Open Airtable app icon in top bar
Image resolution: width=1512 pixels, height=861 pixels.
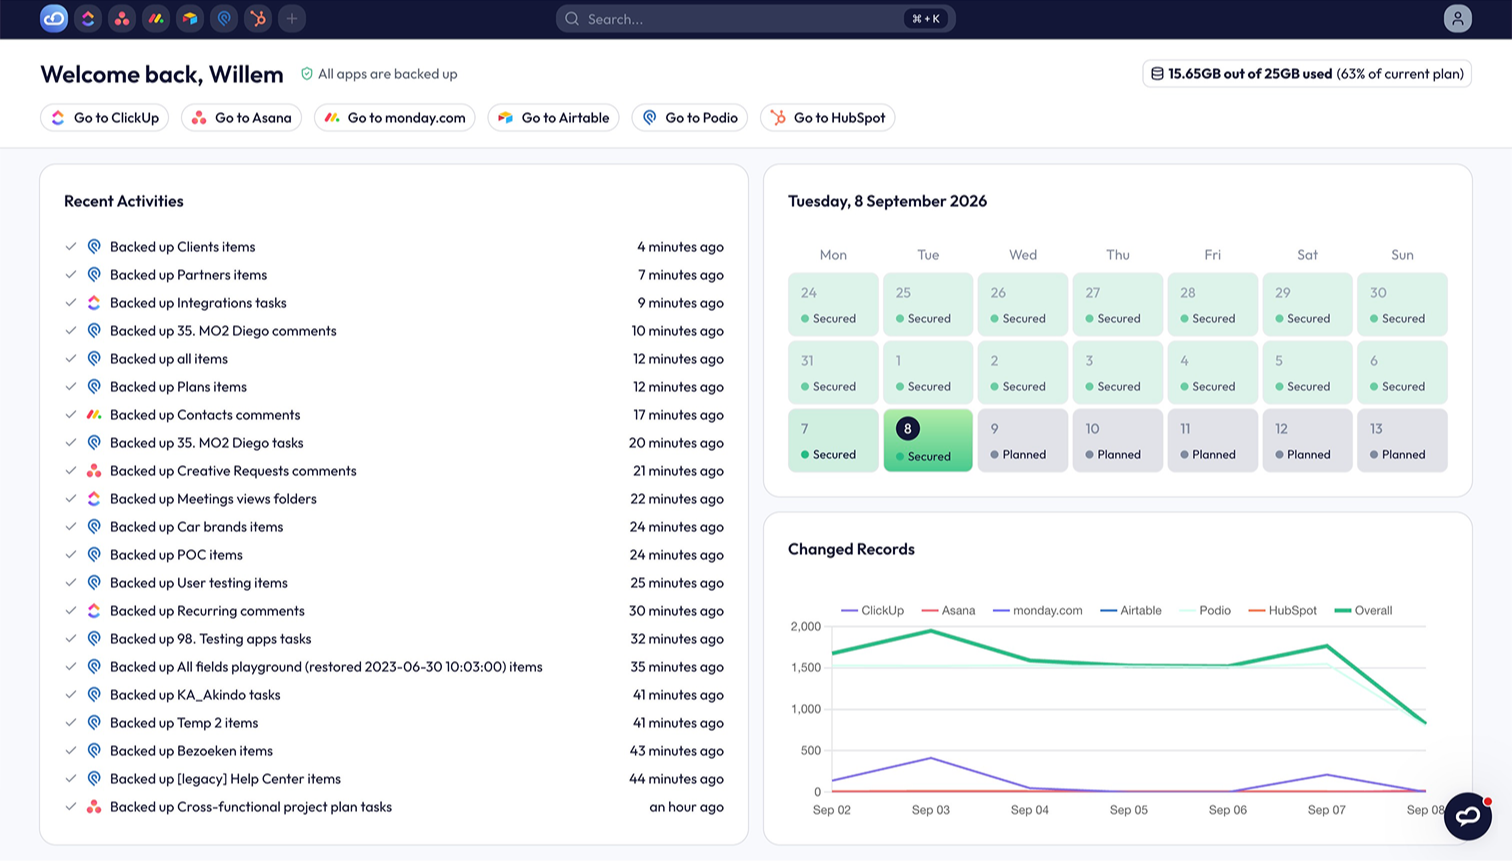click(x=190, y=18)
